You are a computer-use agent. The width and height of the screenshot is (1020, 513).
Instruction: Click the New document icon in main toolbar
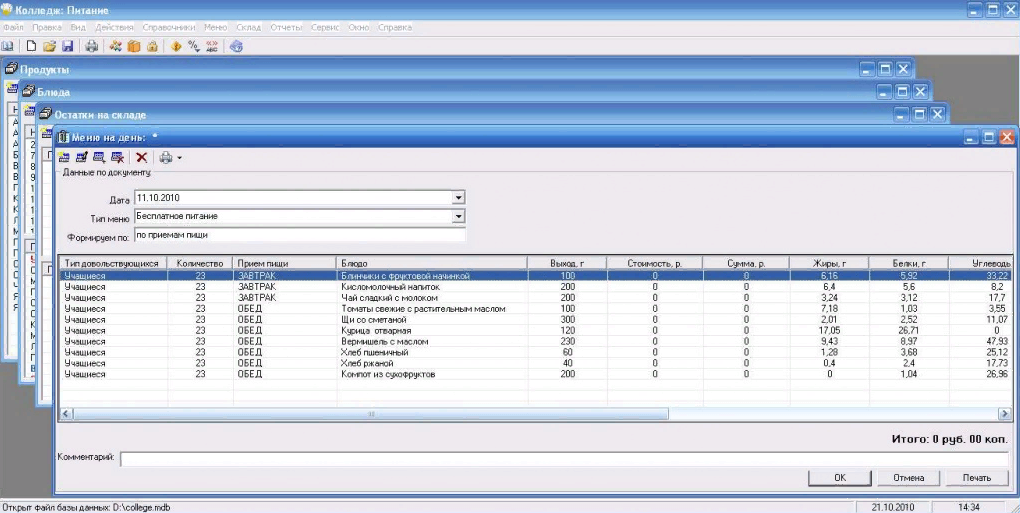(31, 46)
